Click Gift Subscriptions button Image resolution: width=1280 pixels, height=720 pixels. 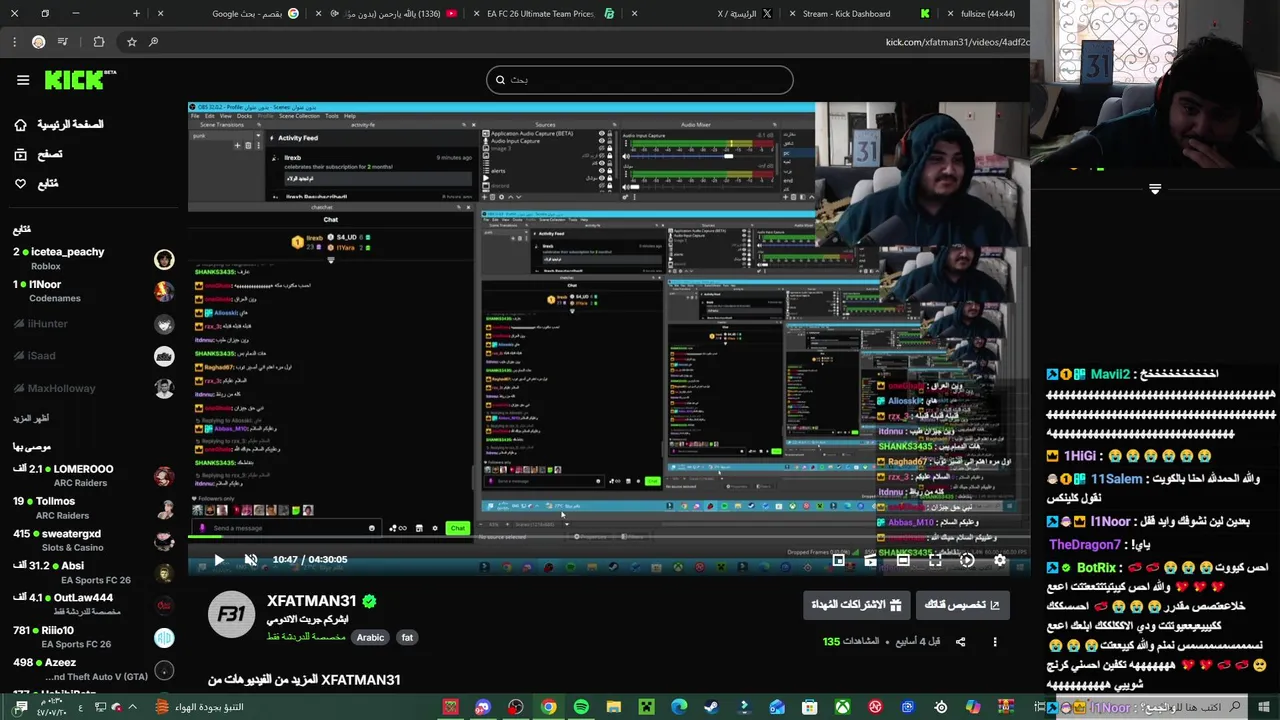point(857,605)
